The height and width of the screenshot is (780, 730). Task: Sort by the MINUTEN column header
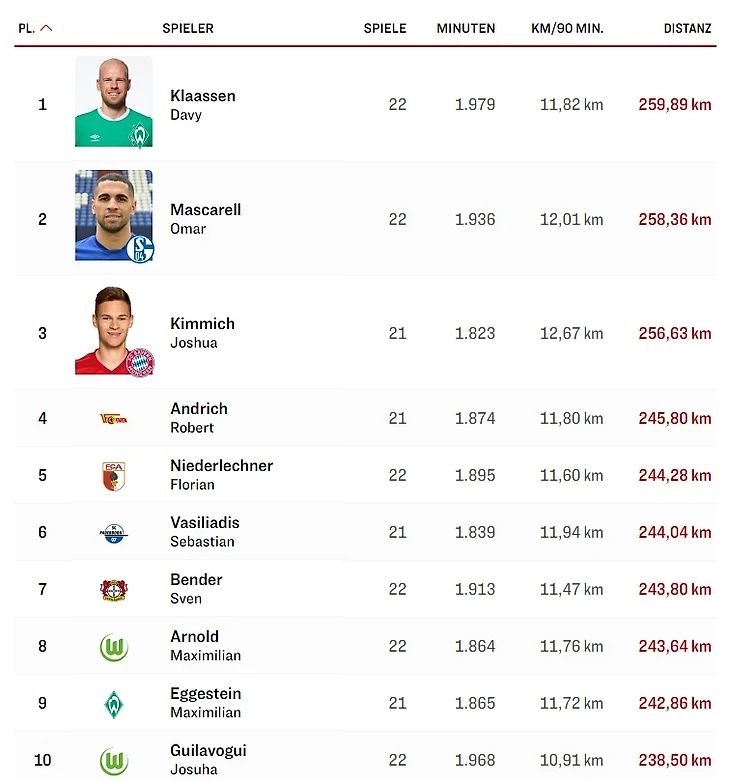pyautogui.click(x=466, y=28)
